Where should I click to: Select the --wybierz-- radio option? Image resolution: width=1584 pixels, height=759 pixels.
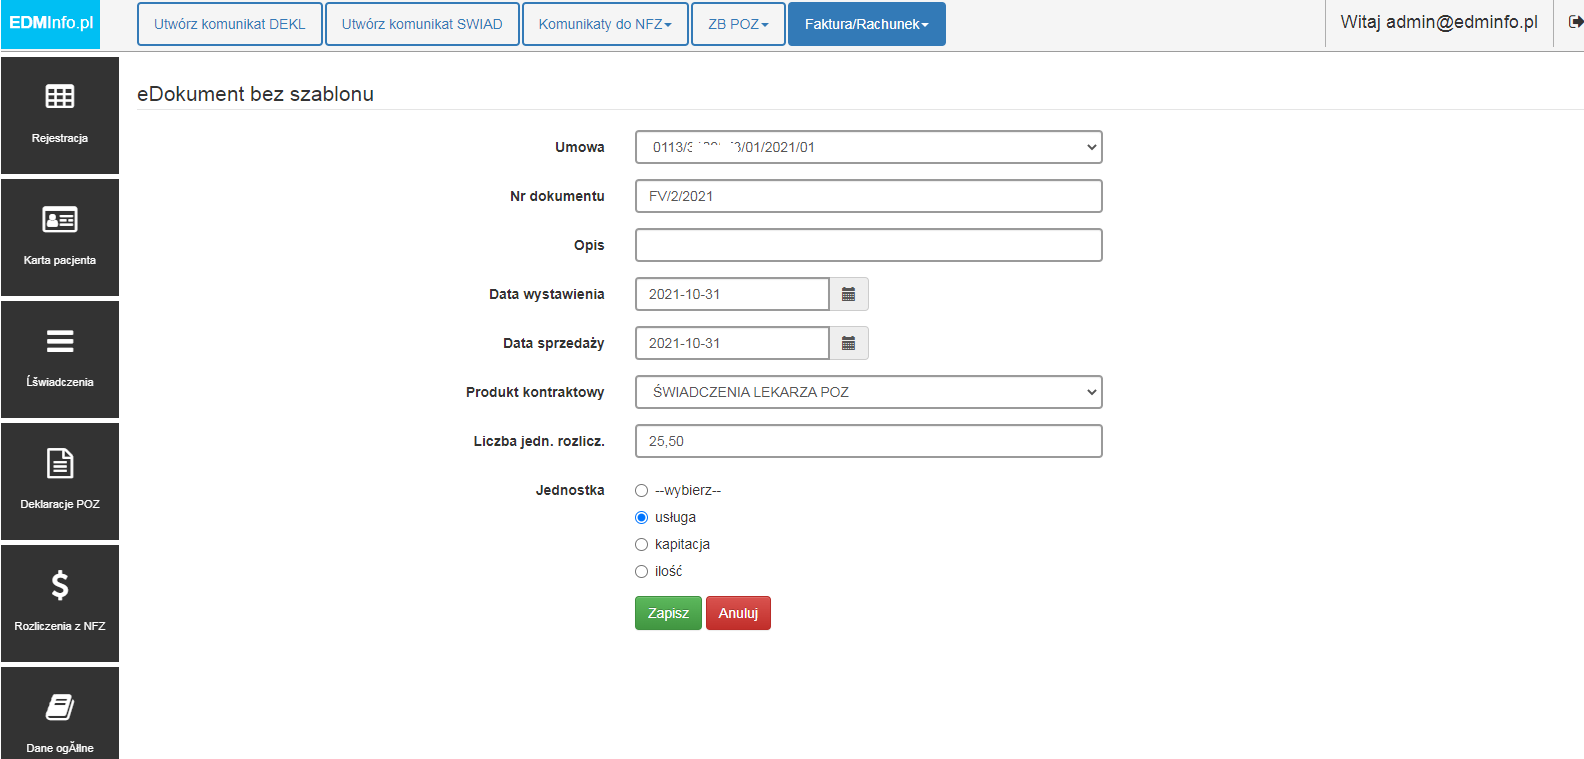pos(641,491)
